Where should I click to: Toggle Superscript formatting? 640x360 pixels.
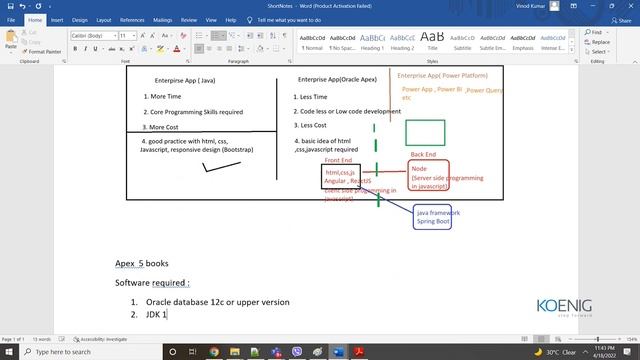[131, 49]
